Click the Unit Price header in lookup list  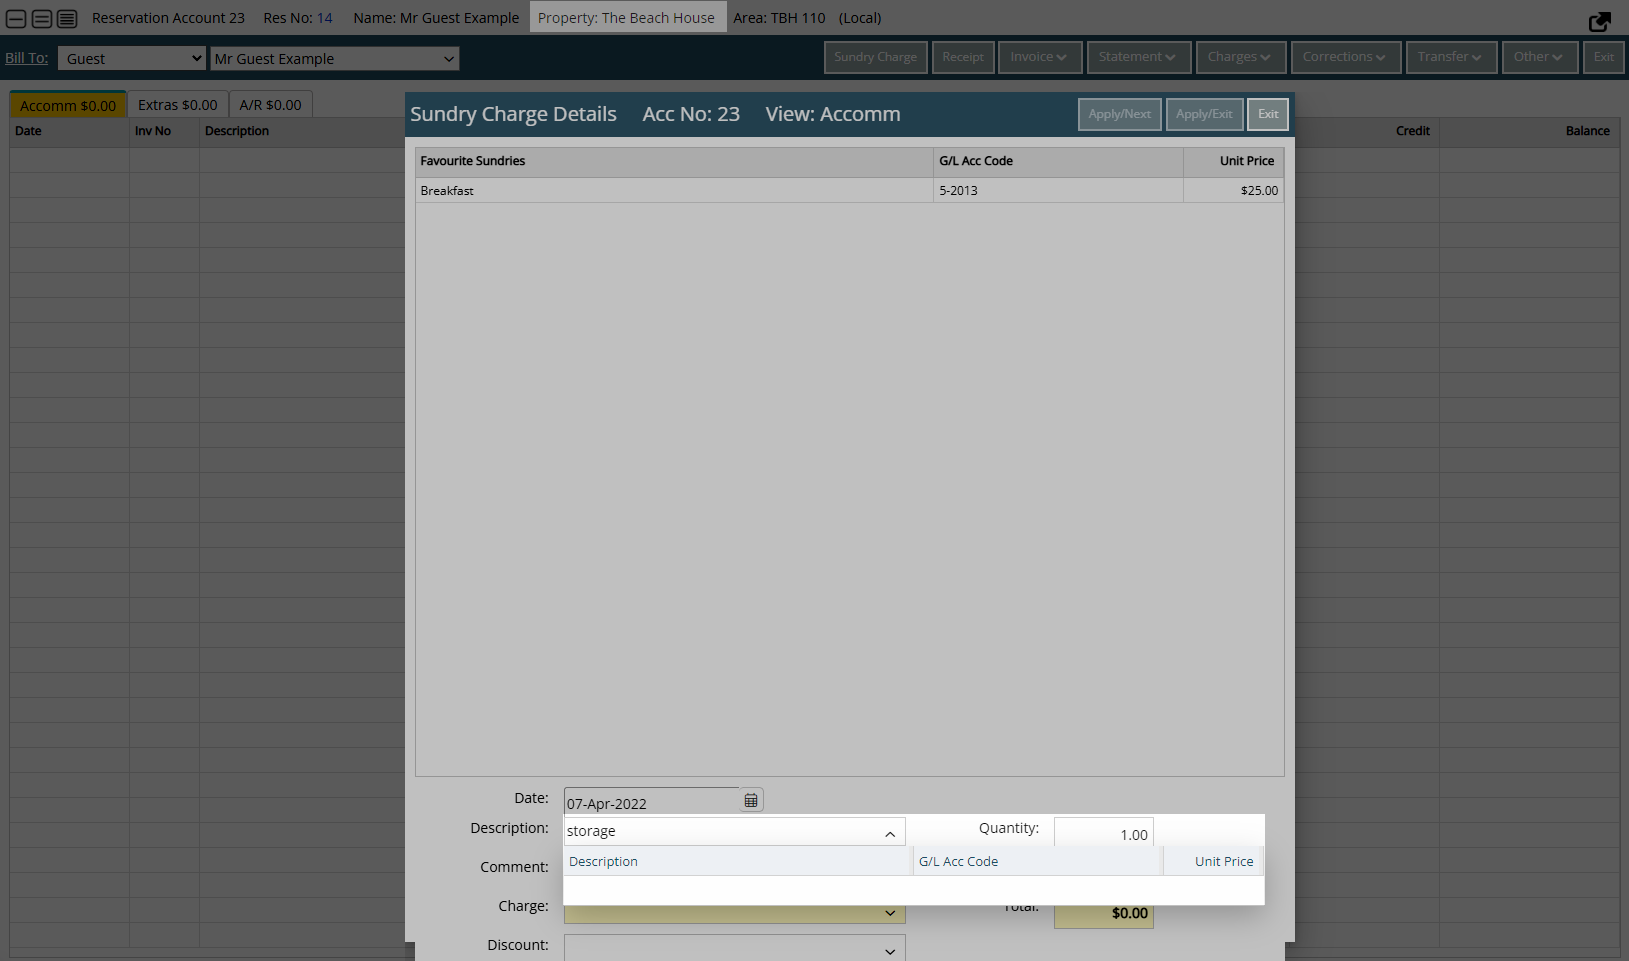pyautogui.click(x=1213, y=861)
